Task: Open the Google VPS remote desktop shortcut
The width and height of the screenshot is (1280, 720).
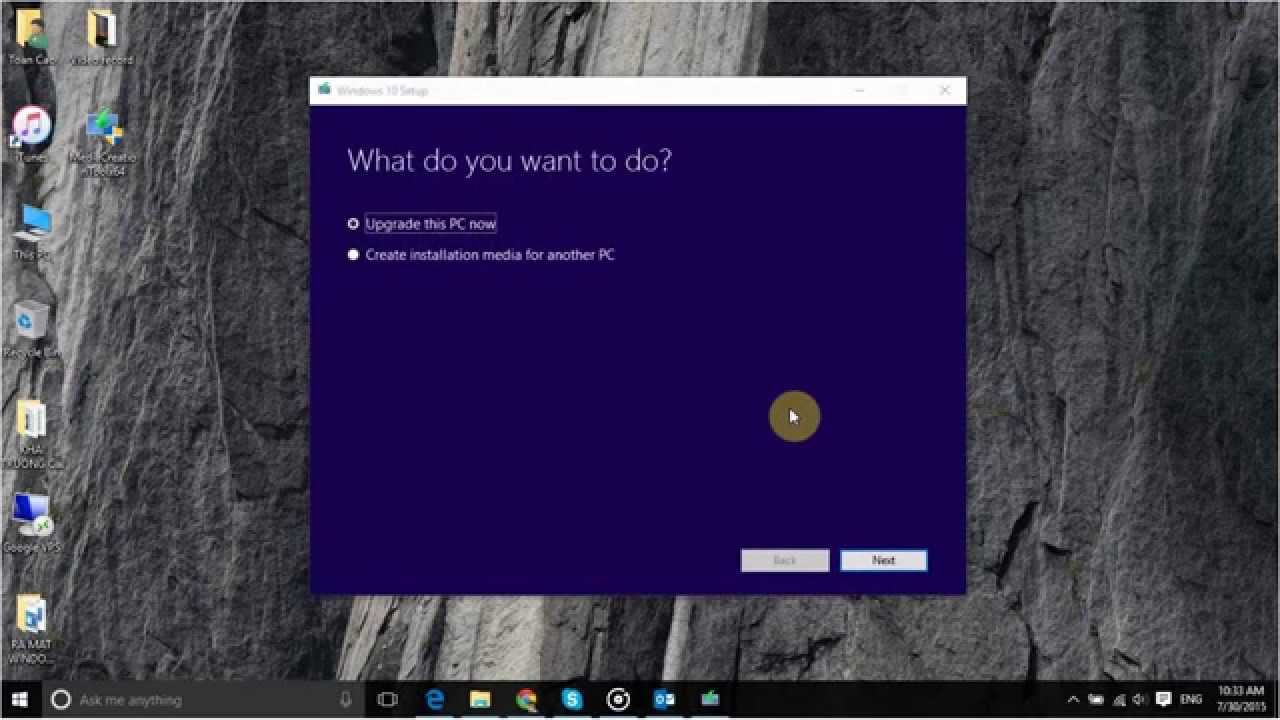Action: (32, 523)
